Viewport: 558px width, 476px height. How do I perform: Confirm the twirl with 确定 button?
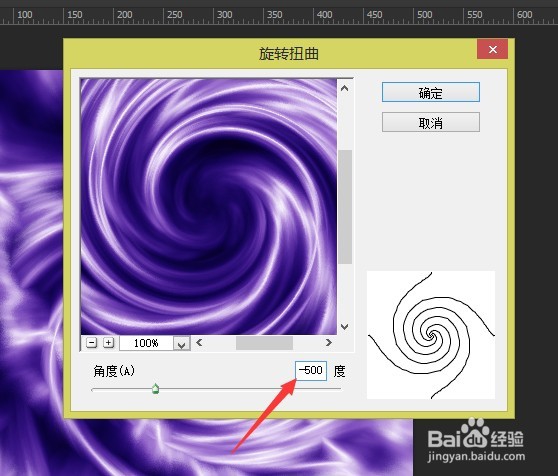(x=431, y=92)
